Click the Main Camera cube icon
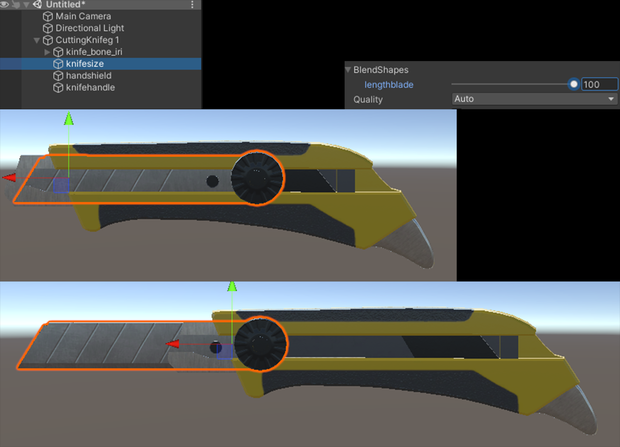The height and width of the screenshot is (447, 620). pyautogui.click(x=48, y=16)
